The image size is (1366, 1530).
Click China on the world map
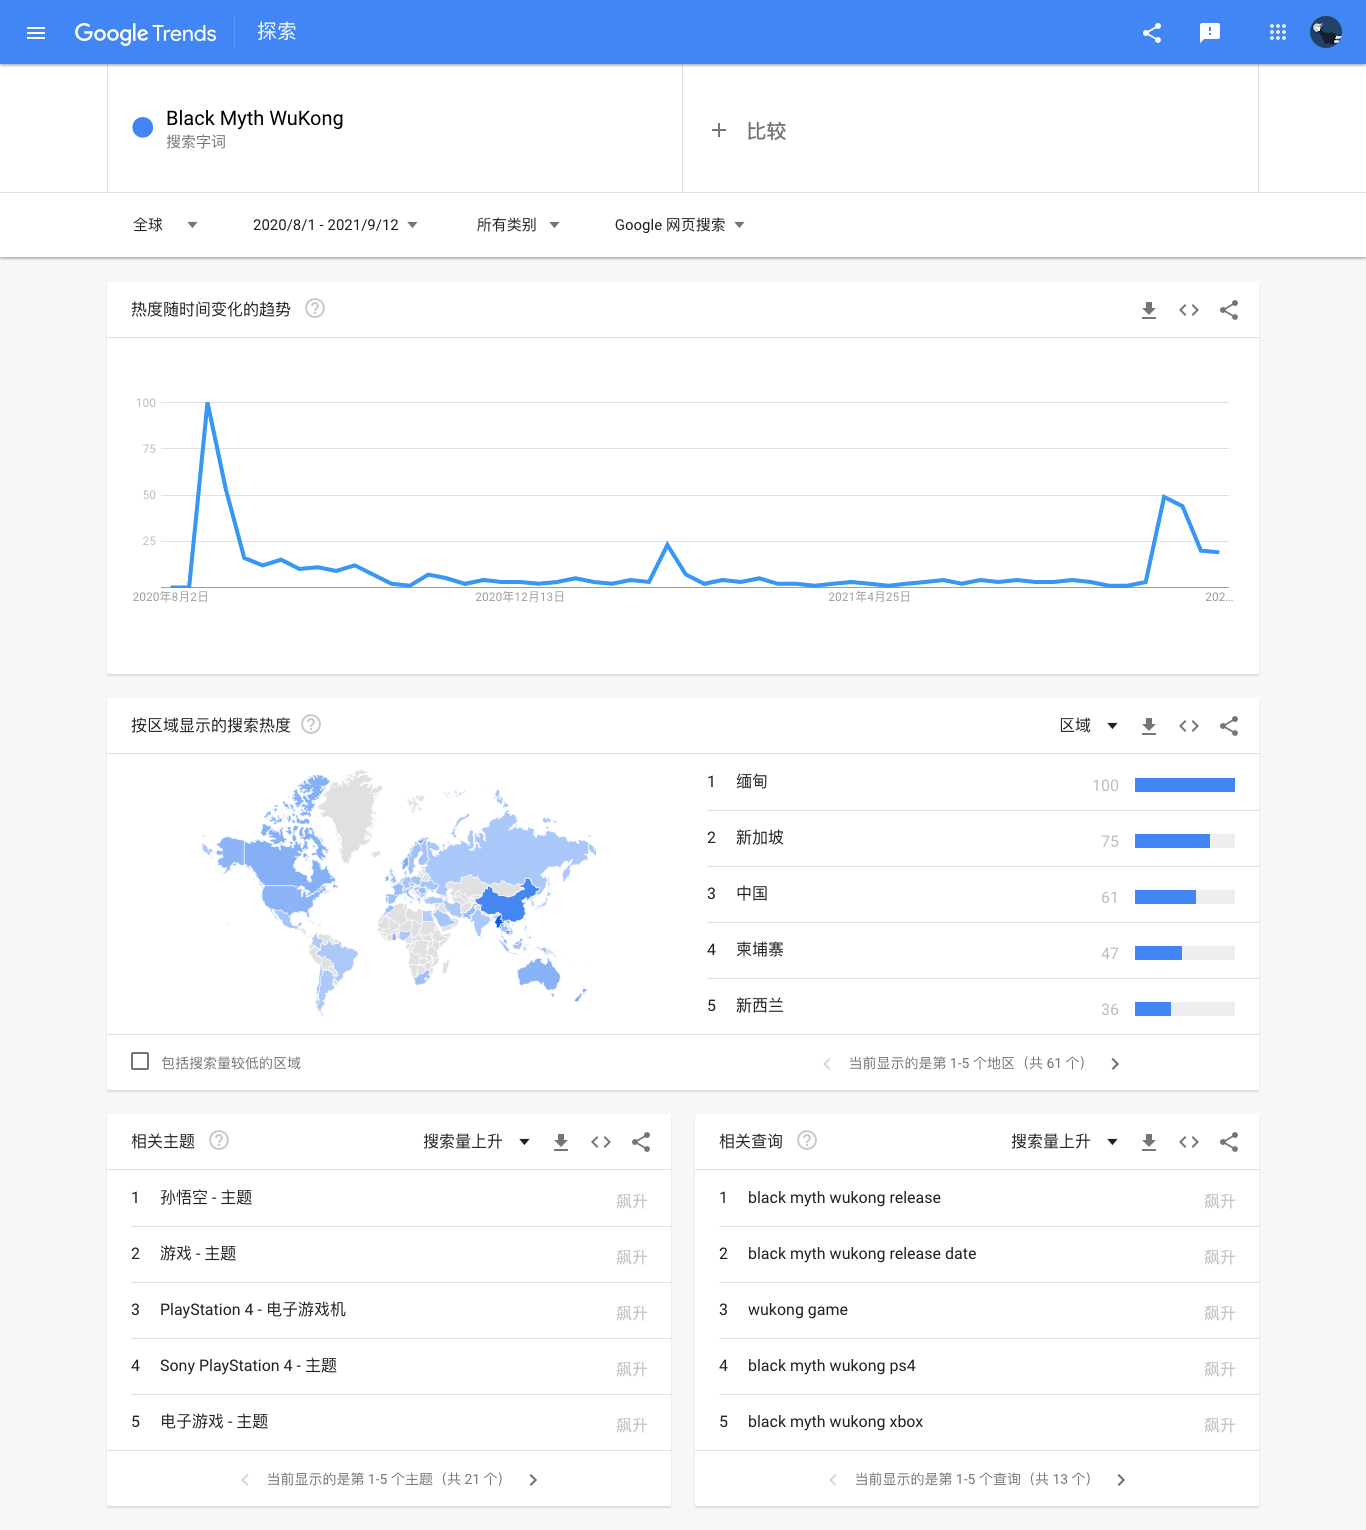tap(510, 903)
